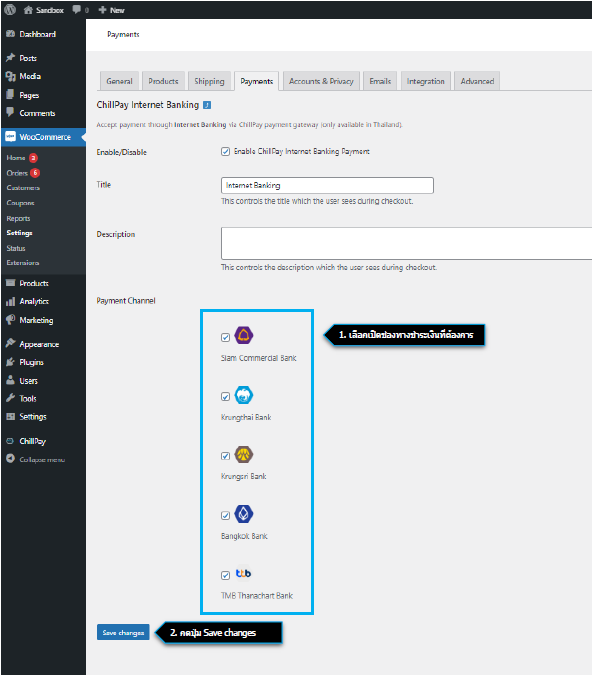
Task: Open WooCommerce Settings submenu link
Action: pos(19,233)
